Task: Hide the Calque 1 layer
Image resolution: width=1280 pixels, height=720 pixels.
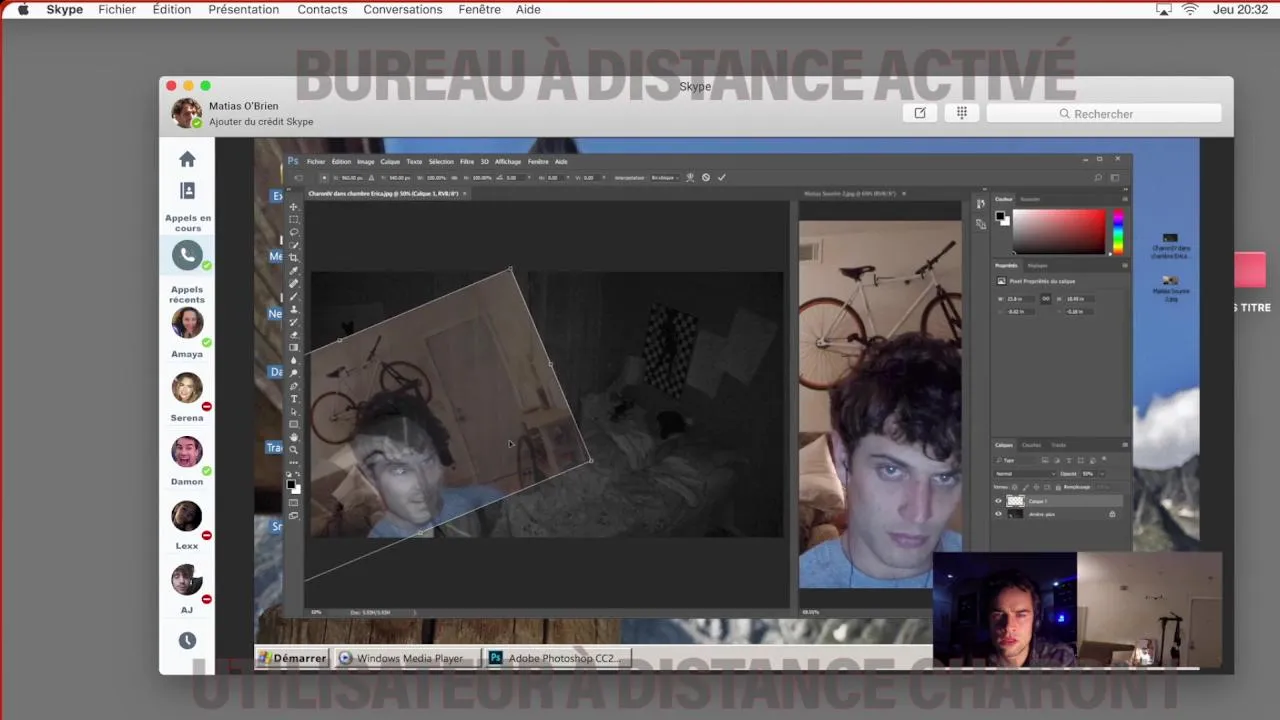Action: point(998,501)
